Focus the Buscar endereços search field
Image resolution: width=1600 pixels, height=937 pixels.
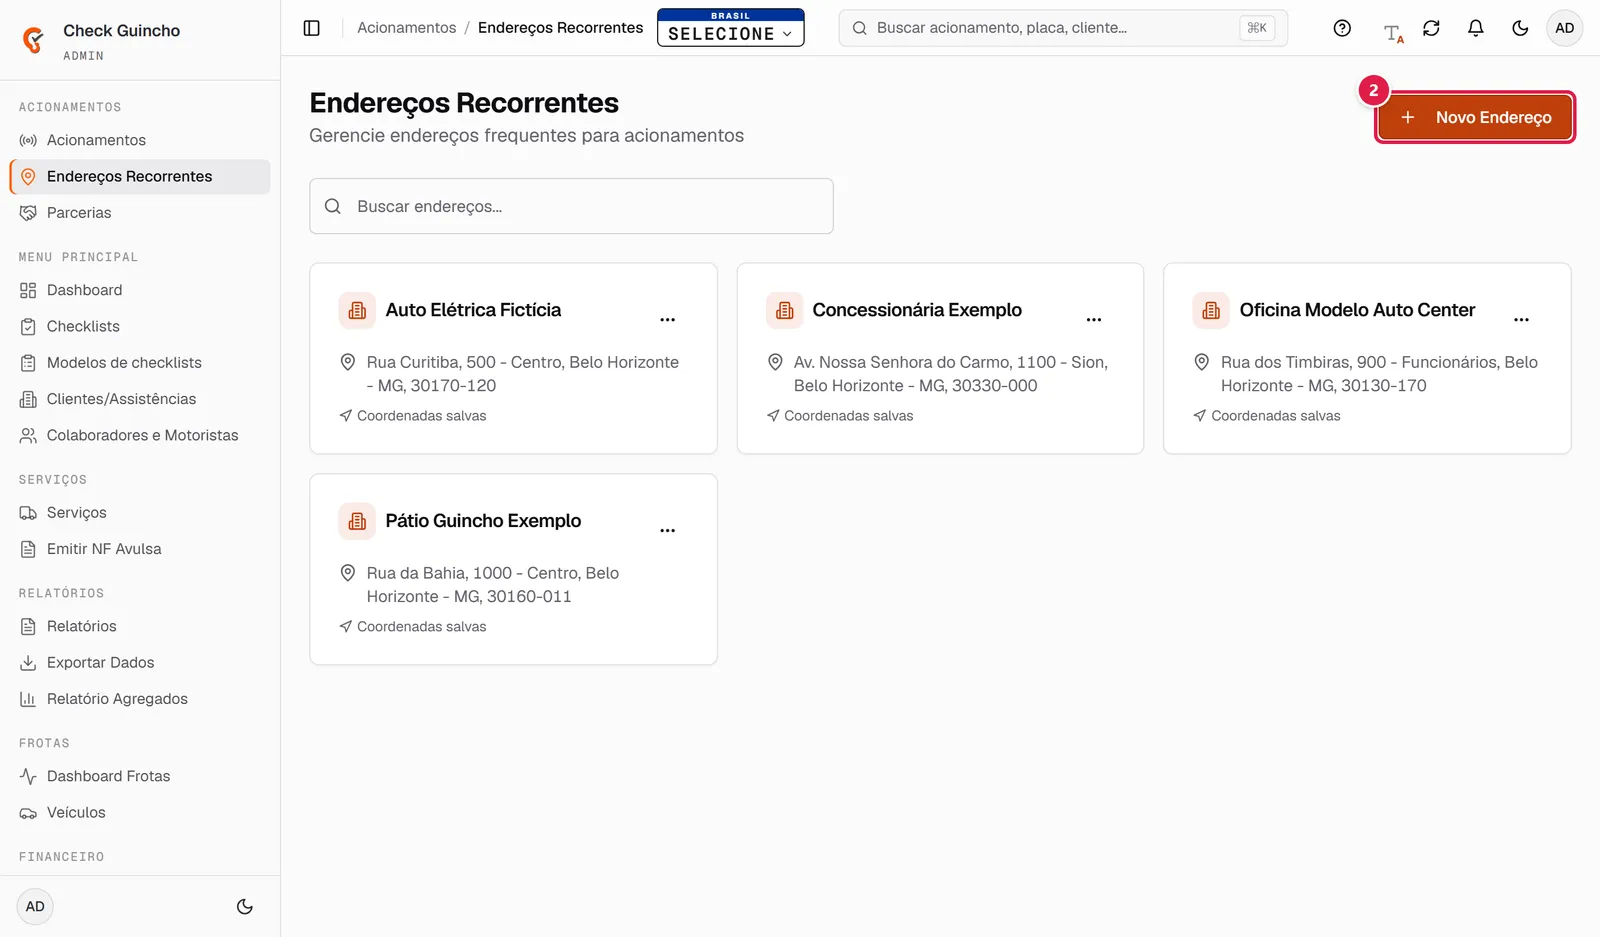click(571, 206)
